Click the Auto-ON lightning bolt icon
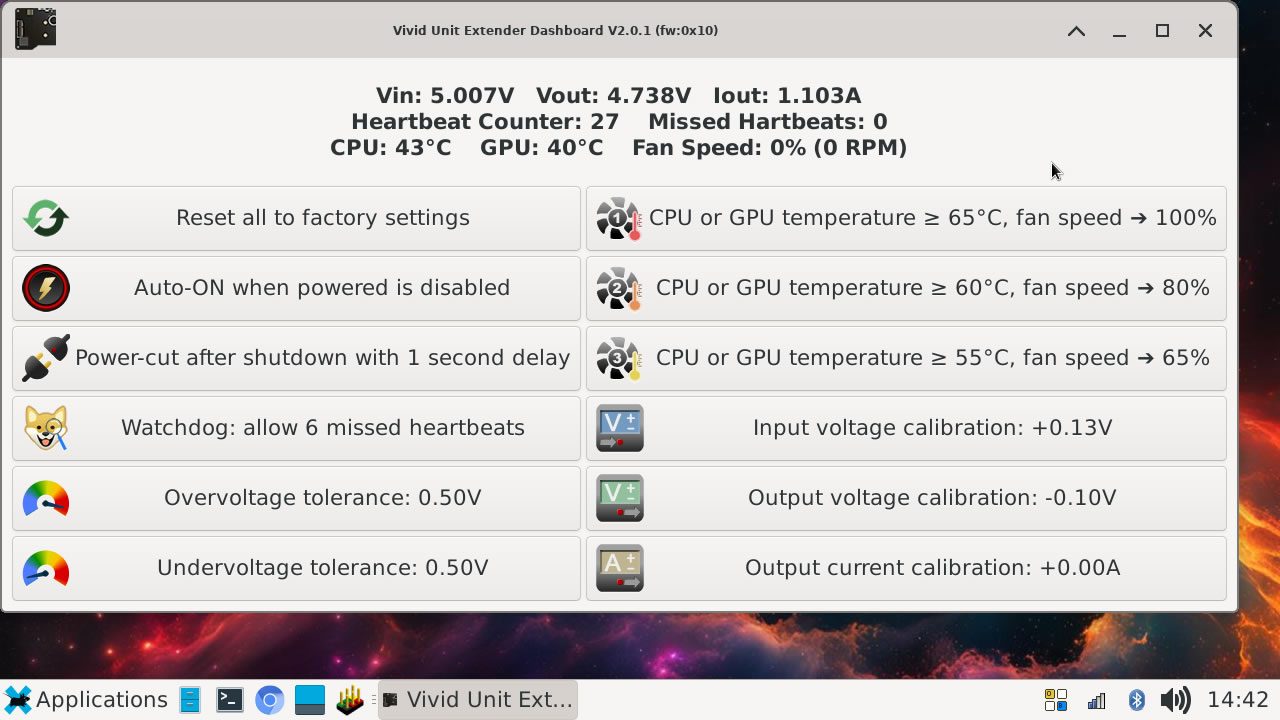This screenshot has height=720, width=1280. point(46,288)
